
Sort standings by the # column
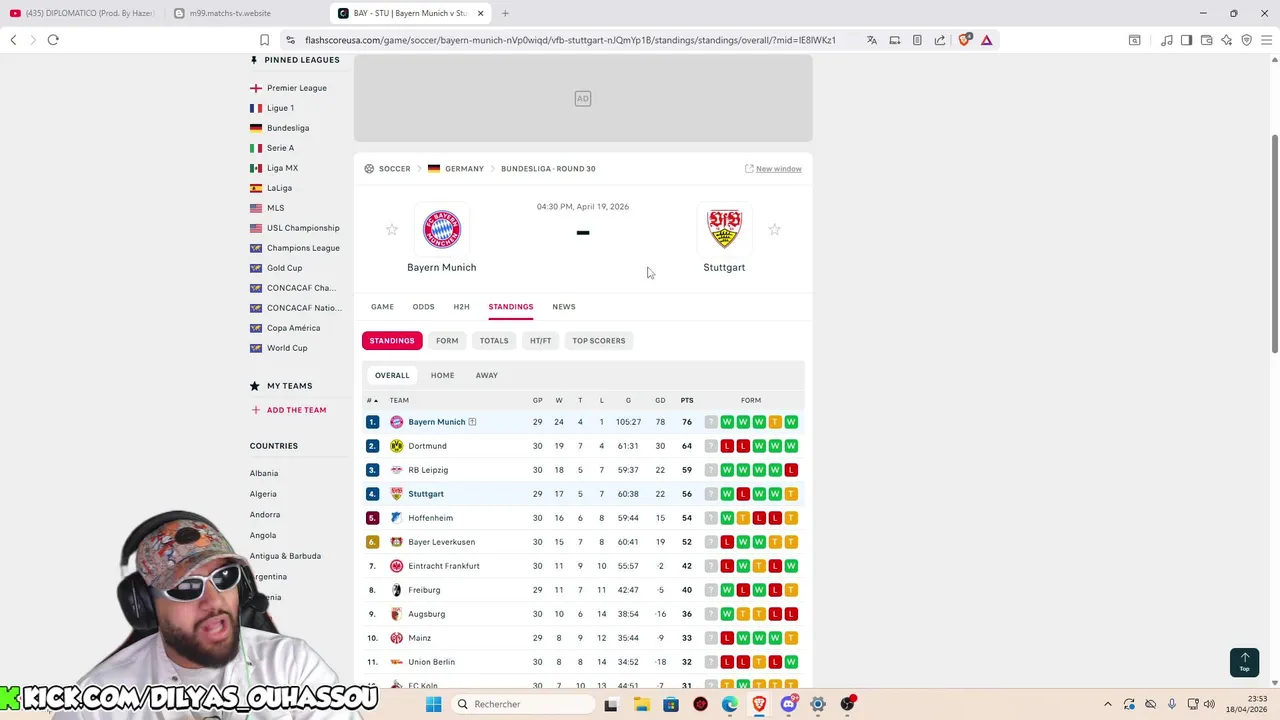coord(372,400)
